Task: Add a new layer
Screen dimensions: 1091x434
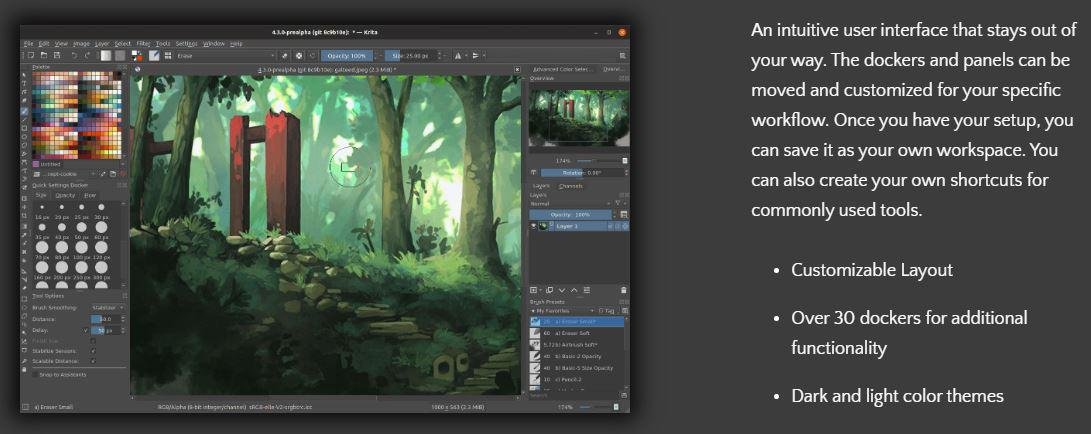Action: (534, 290)
